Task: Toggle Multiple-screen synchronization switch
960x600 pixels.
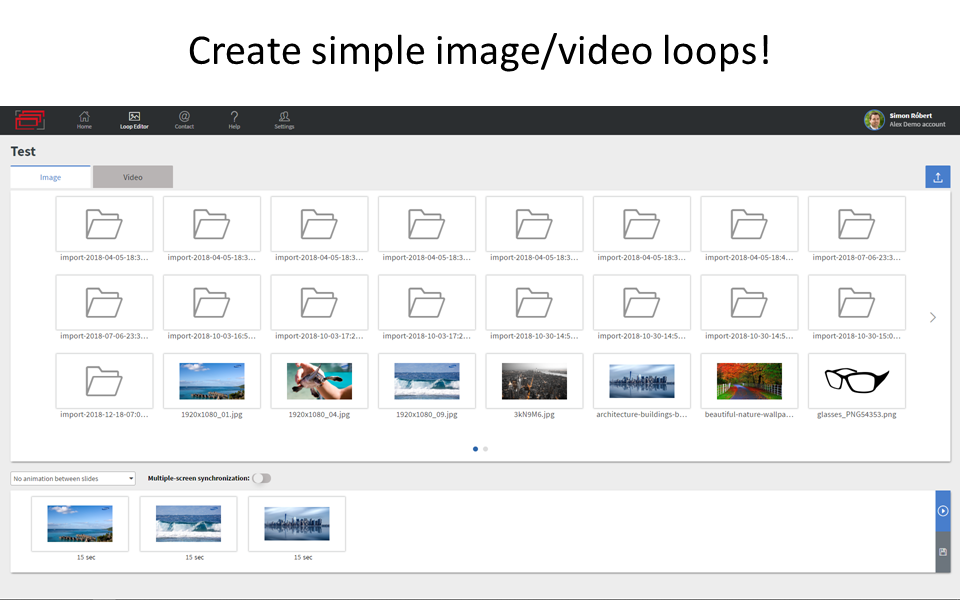Action: [x=261, y=478]
